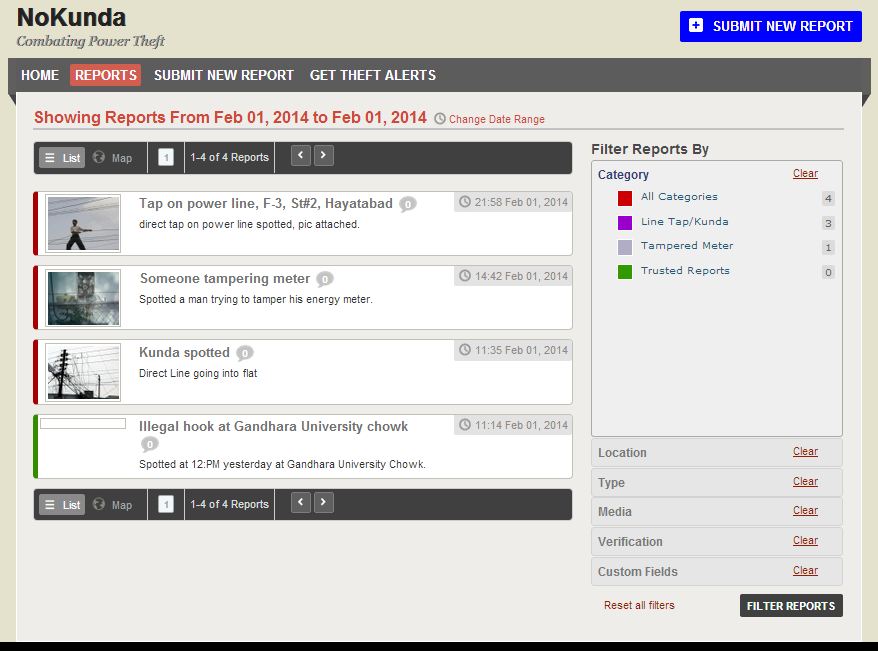This screenshot has width=878, height=651.
Task: Click the blue SUBMIT NEW REPORT button
Action: coord(771,26)
